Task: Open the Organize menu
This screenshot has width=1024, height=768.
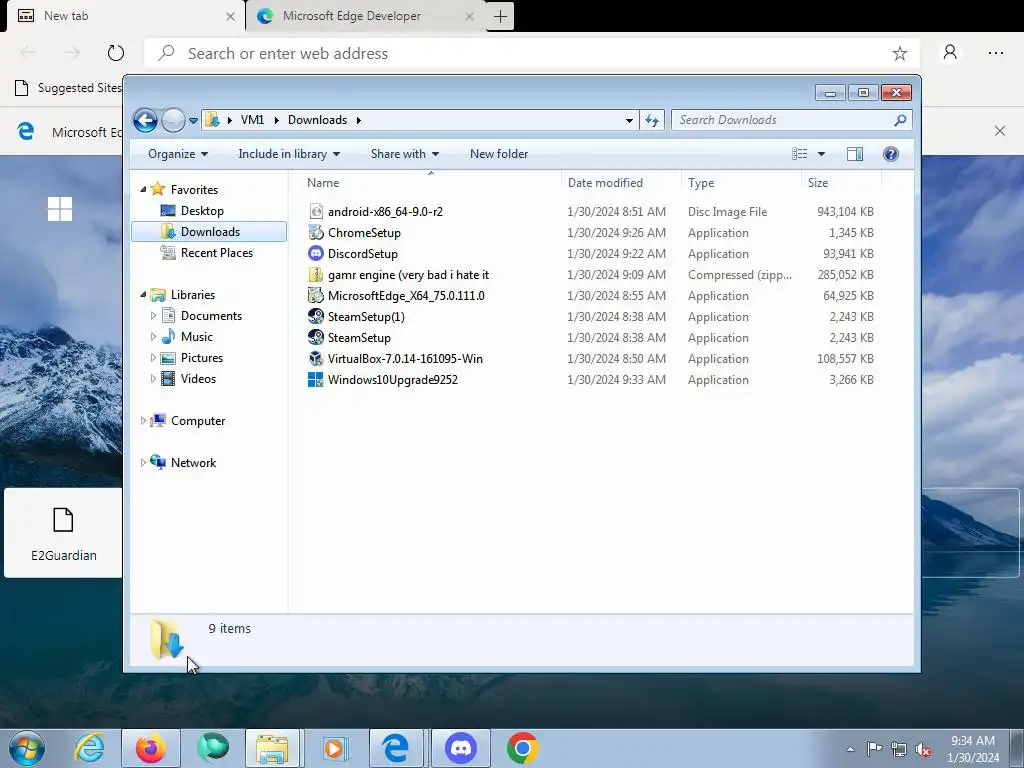Action: [178, 154]
